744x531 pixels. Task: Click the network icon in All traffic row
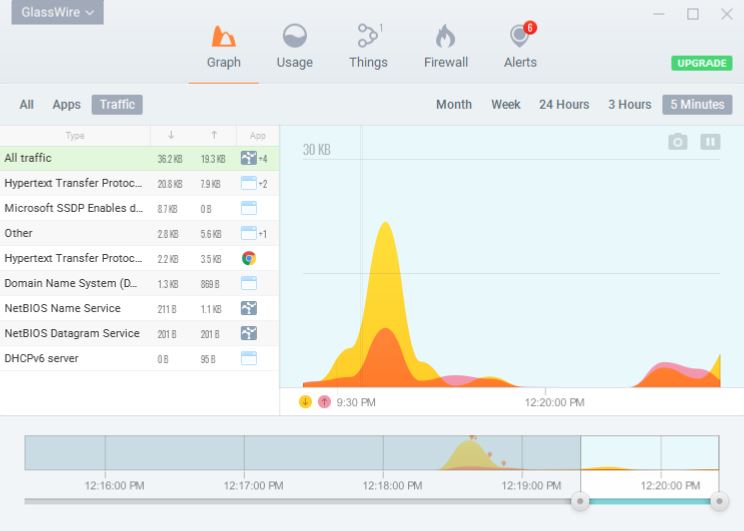[x=249, y=158]
